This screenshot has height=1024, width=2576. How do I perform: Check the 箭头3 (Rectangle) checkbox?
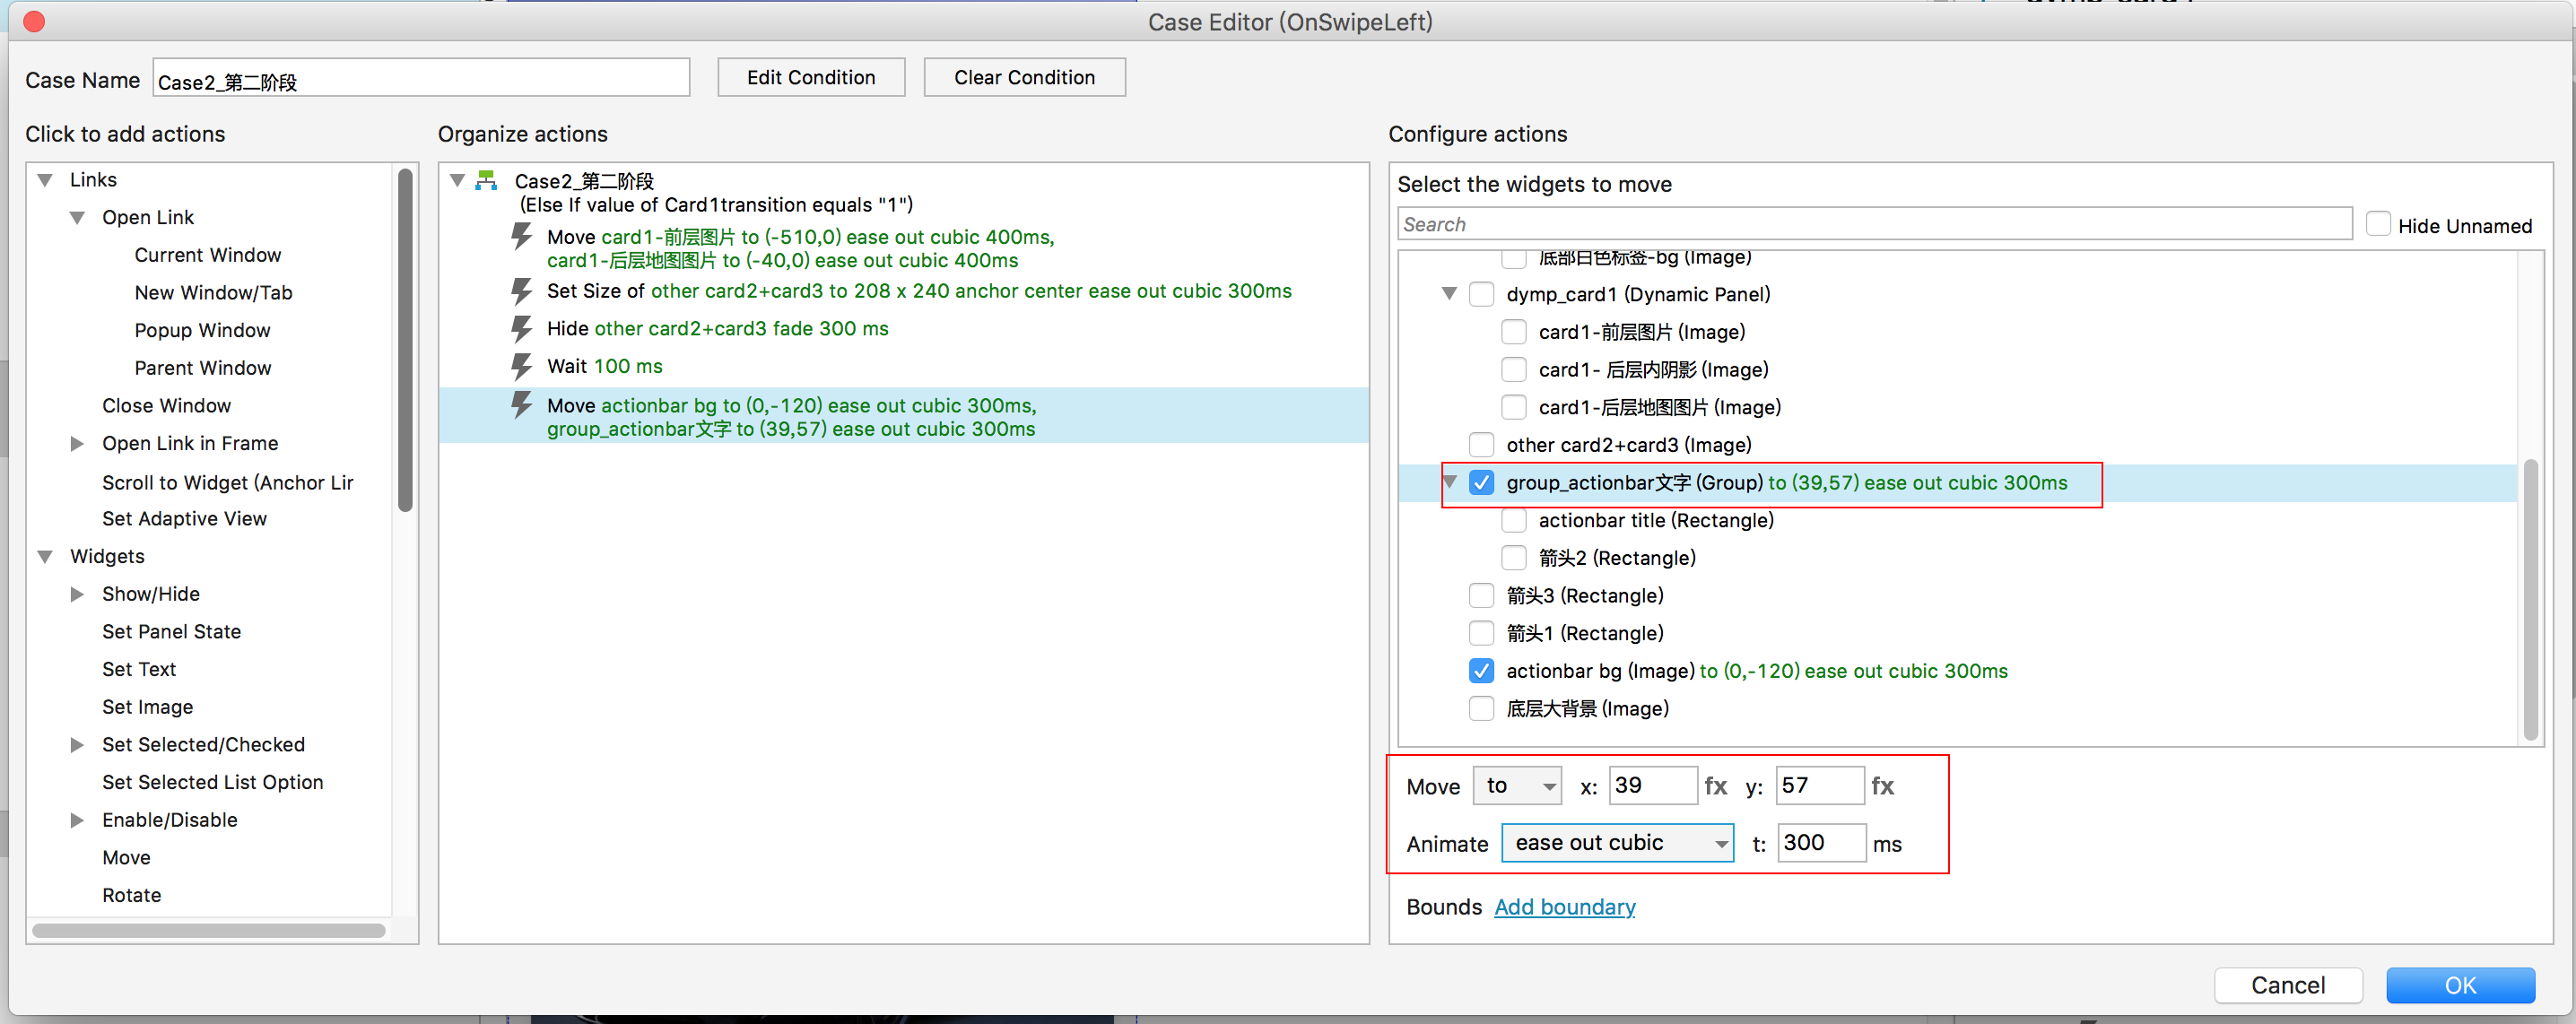(1481, 596)
